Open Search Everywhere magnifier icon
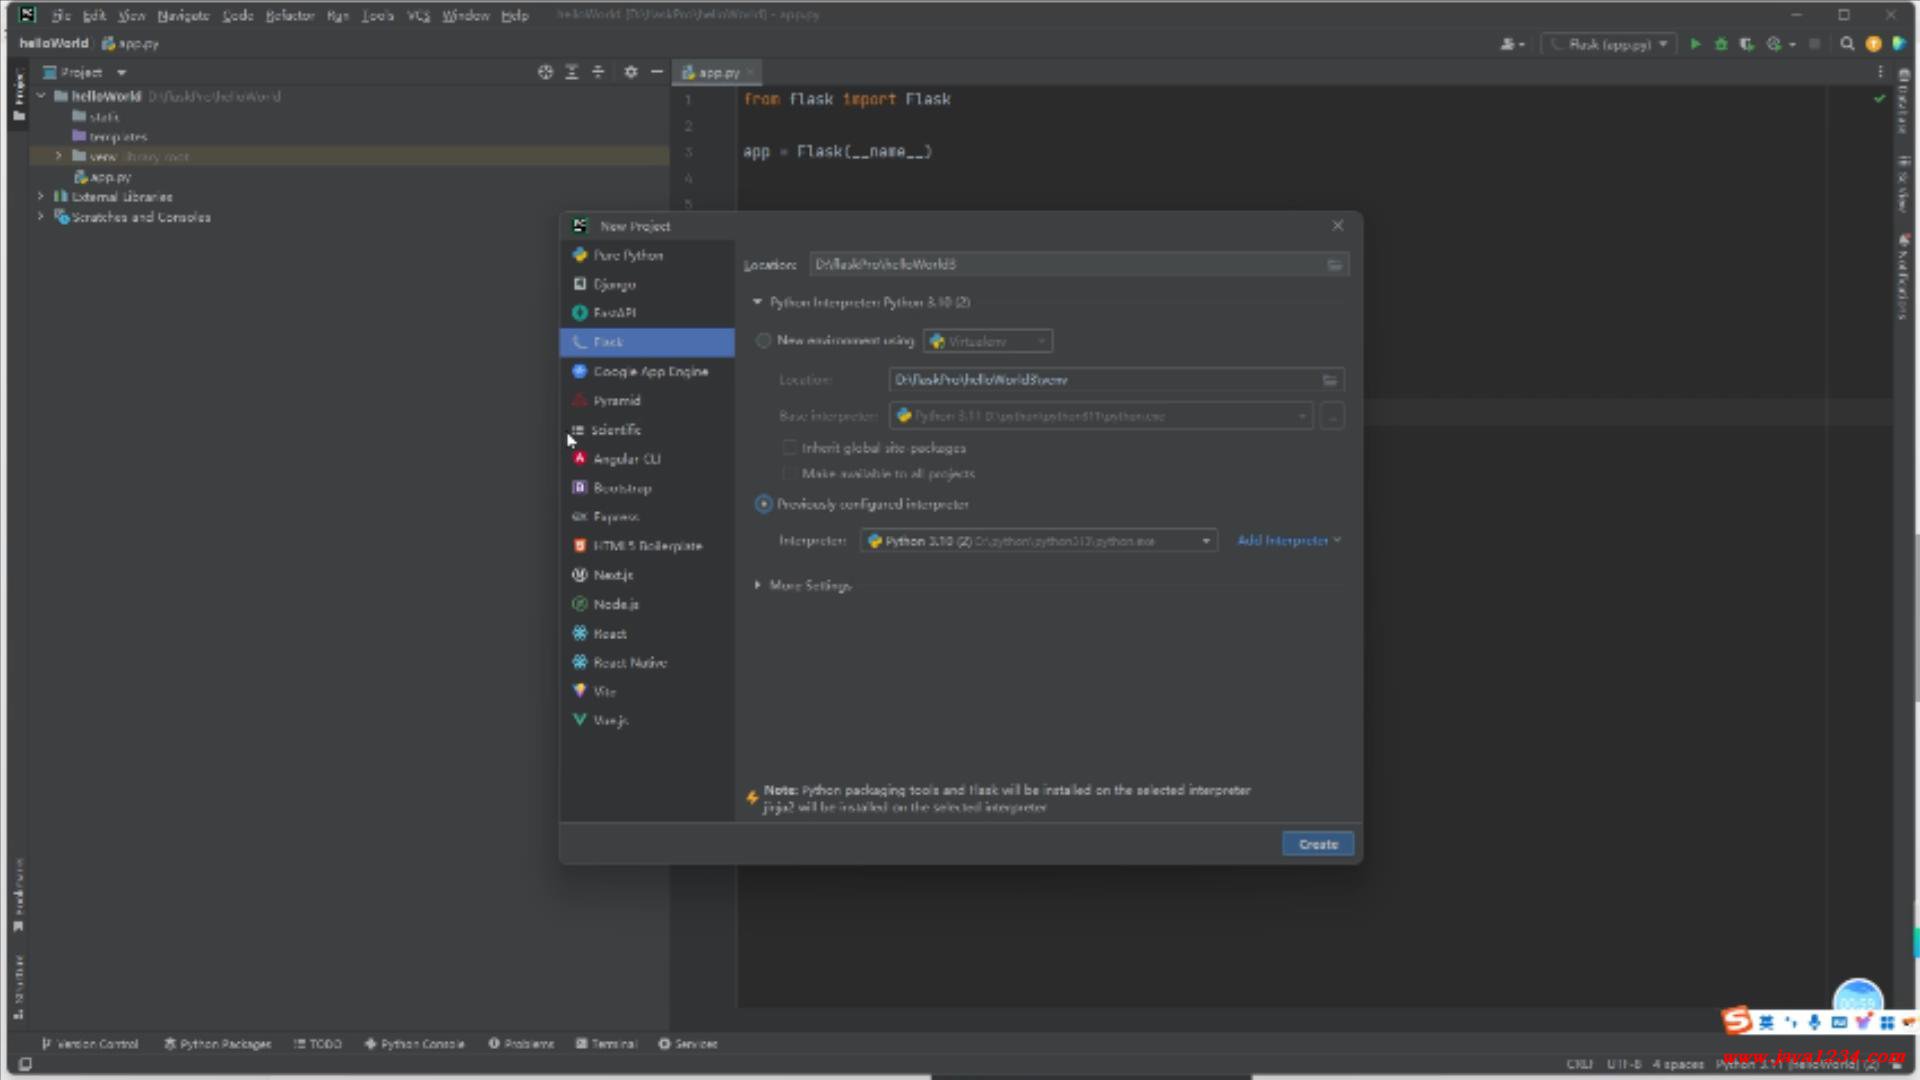1920x1080 pixels. [x=1847, y=44]
